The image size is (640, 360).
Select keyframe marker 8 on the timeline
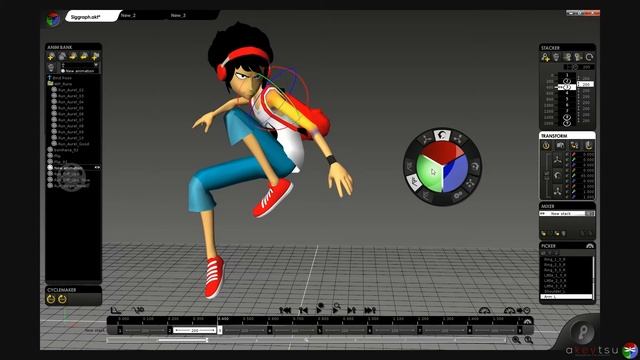(469, 330)
